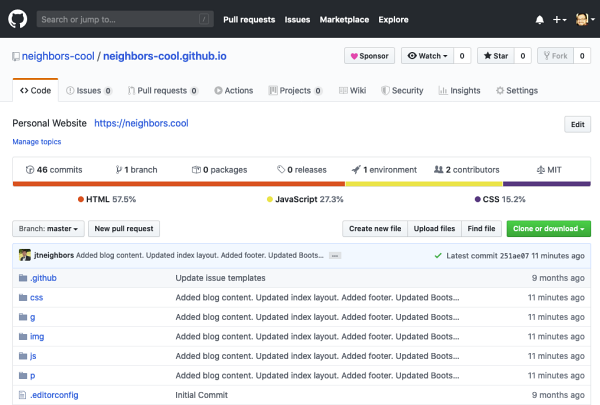Click the HTML 57.5% language label
The height and width of the screenshot is (405, 600).
tap(107, 199)
